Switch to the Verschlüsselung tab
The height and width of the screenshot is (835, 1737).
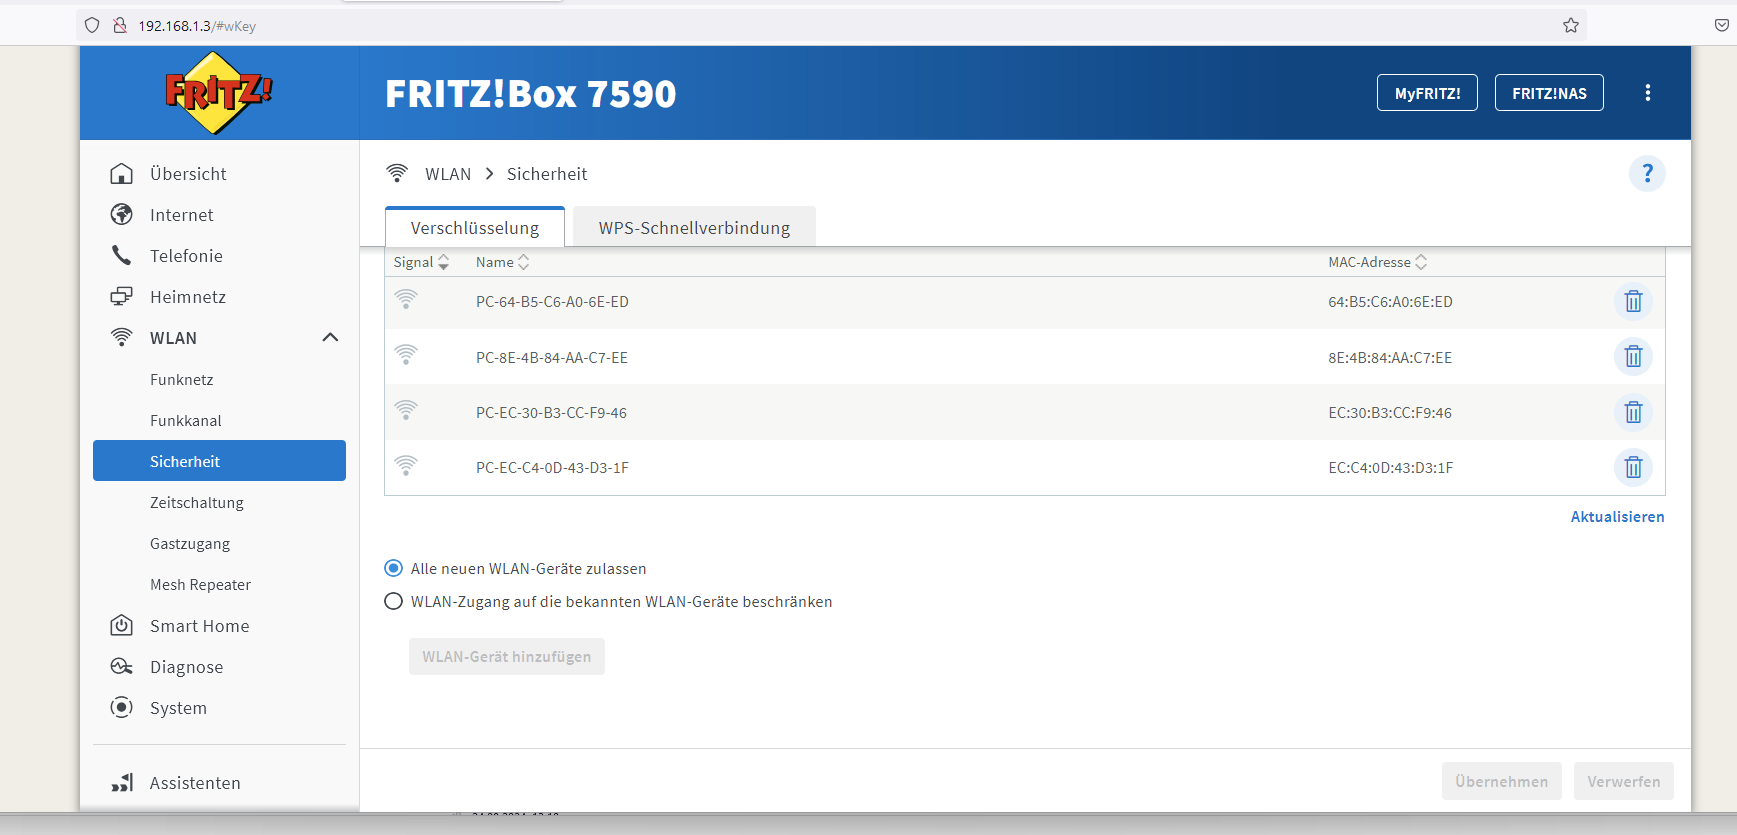click(475, 228)
